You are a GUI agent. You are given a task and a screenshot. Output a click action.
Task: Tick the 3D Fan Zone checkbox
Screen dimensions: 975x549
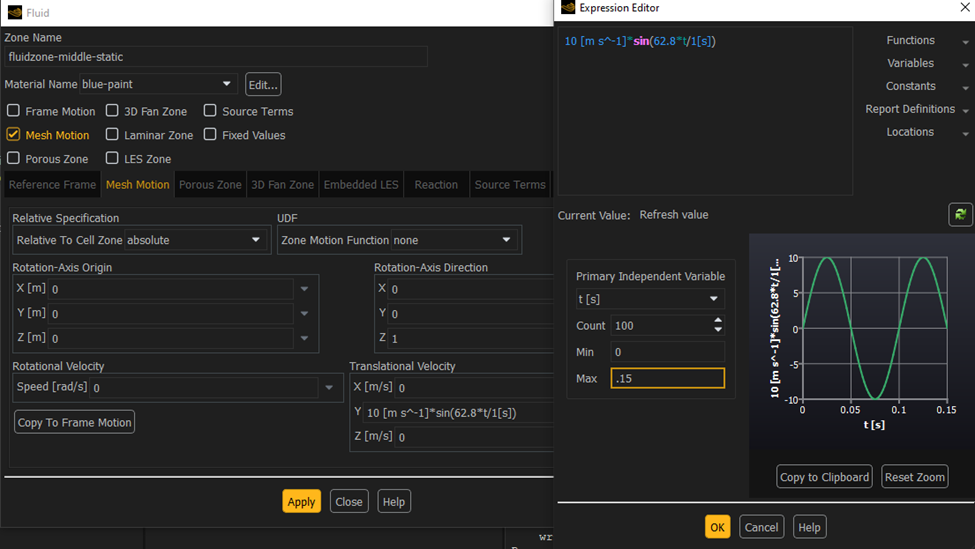tap(112, 111)
